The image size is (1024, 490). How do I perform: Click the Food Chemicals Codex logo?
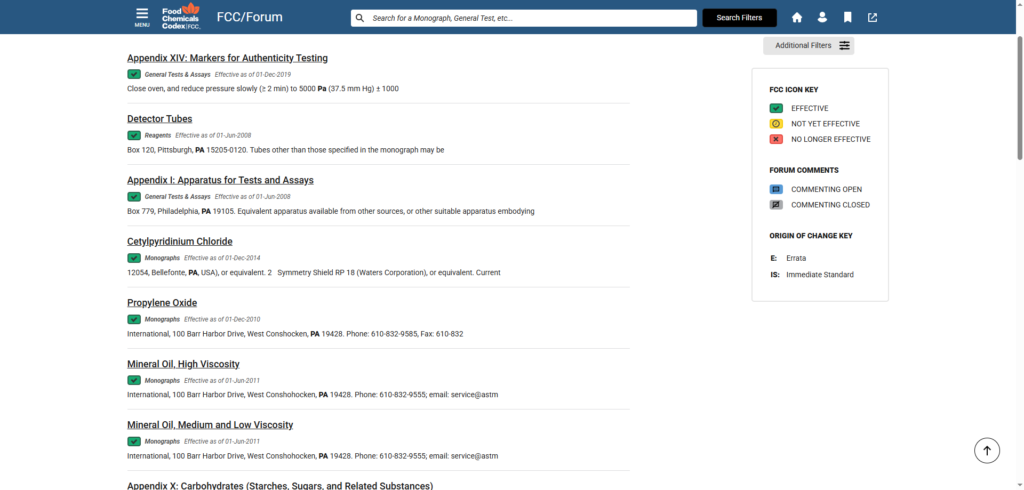click(181, 17)
